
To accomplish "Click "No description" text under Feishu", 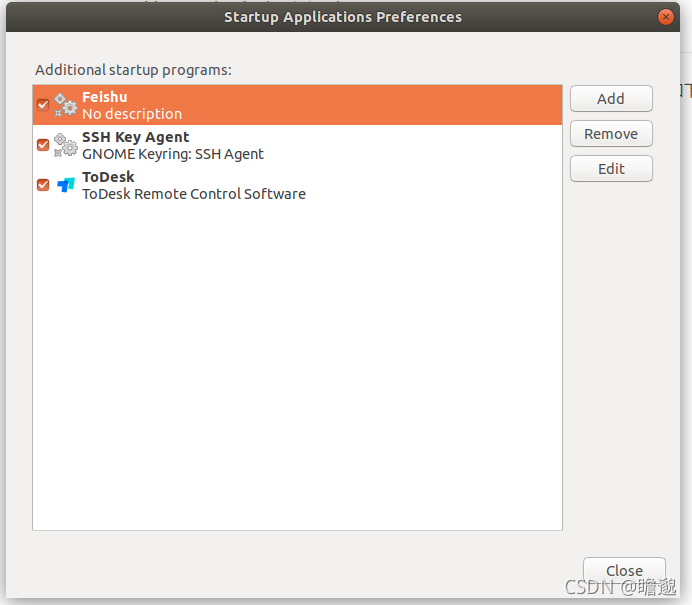I will (132, 114).
